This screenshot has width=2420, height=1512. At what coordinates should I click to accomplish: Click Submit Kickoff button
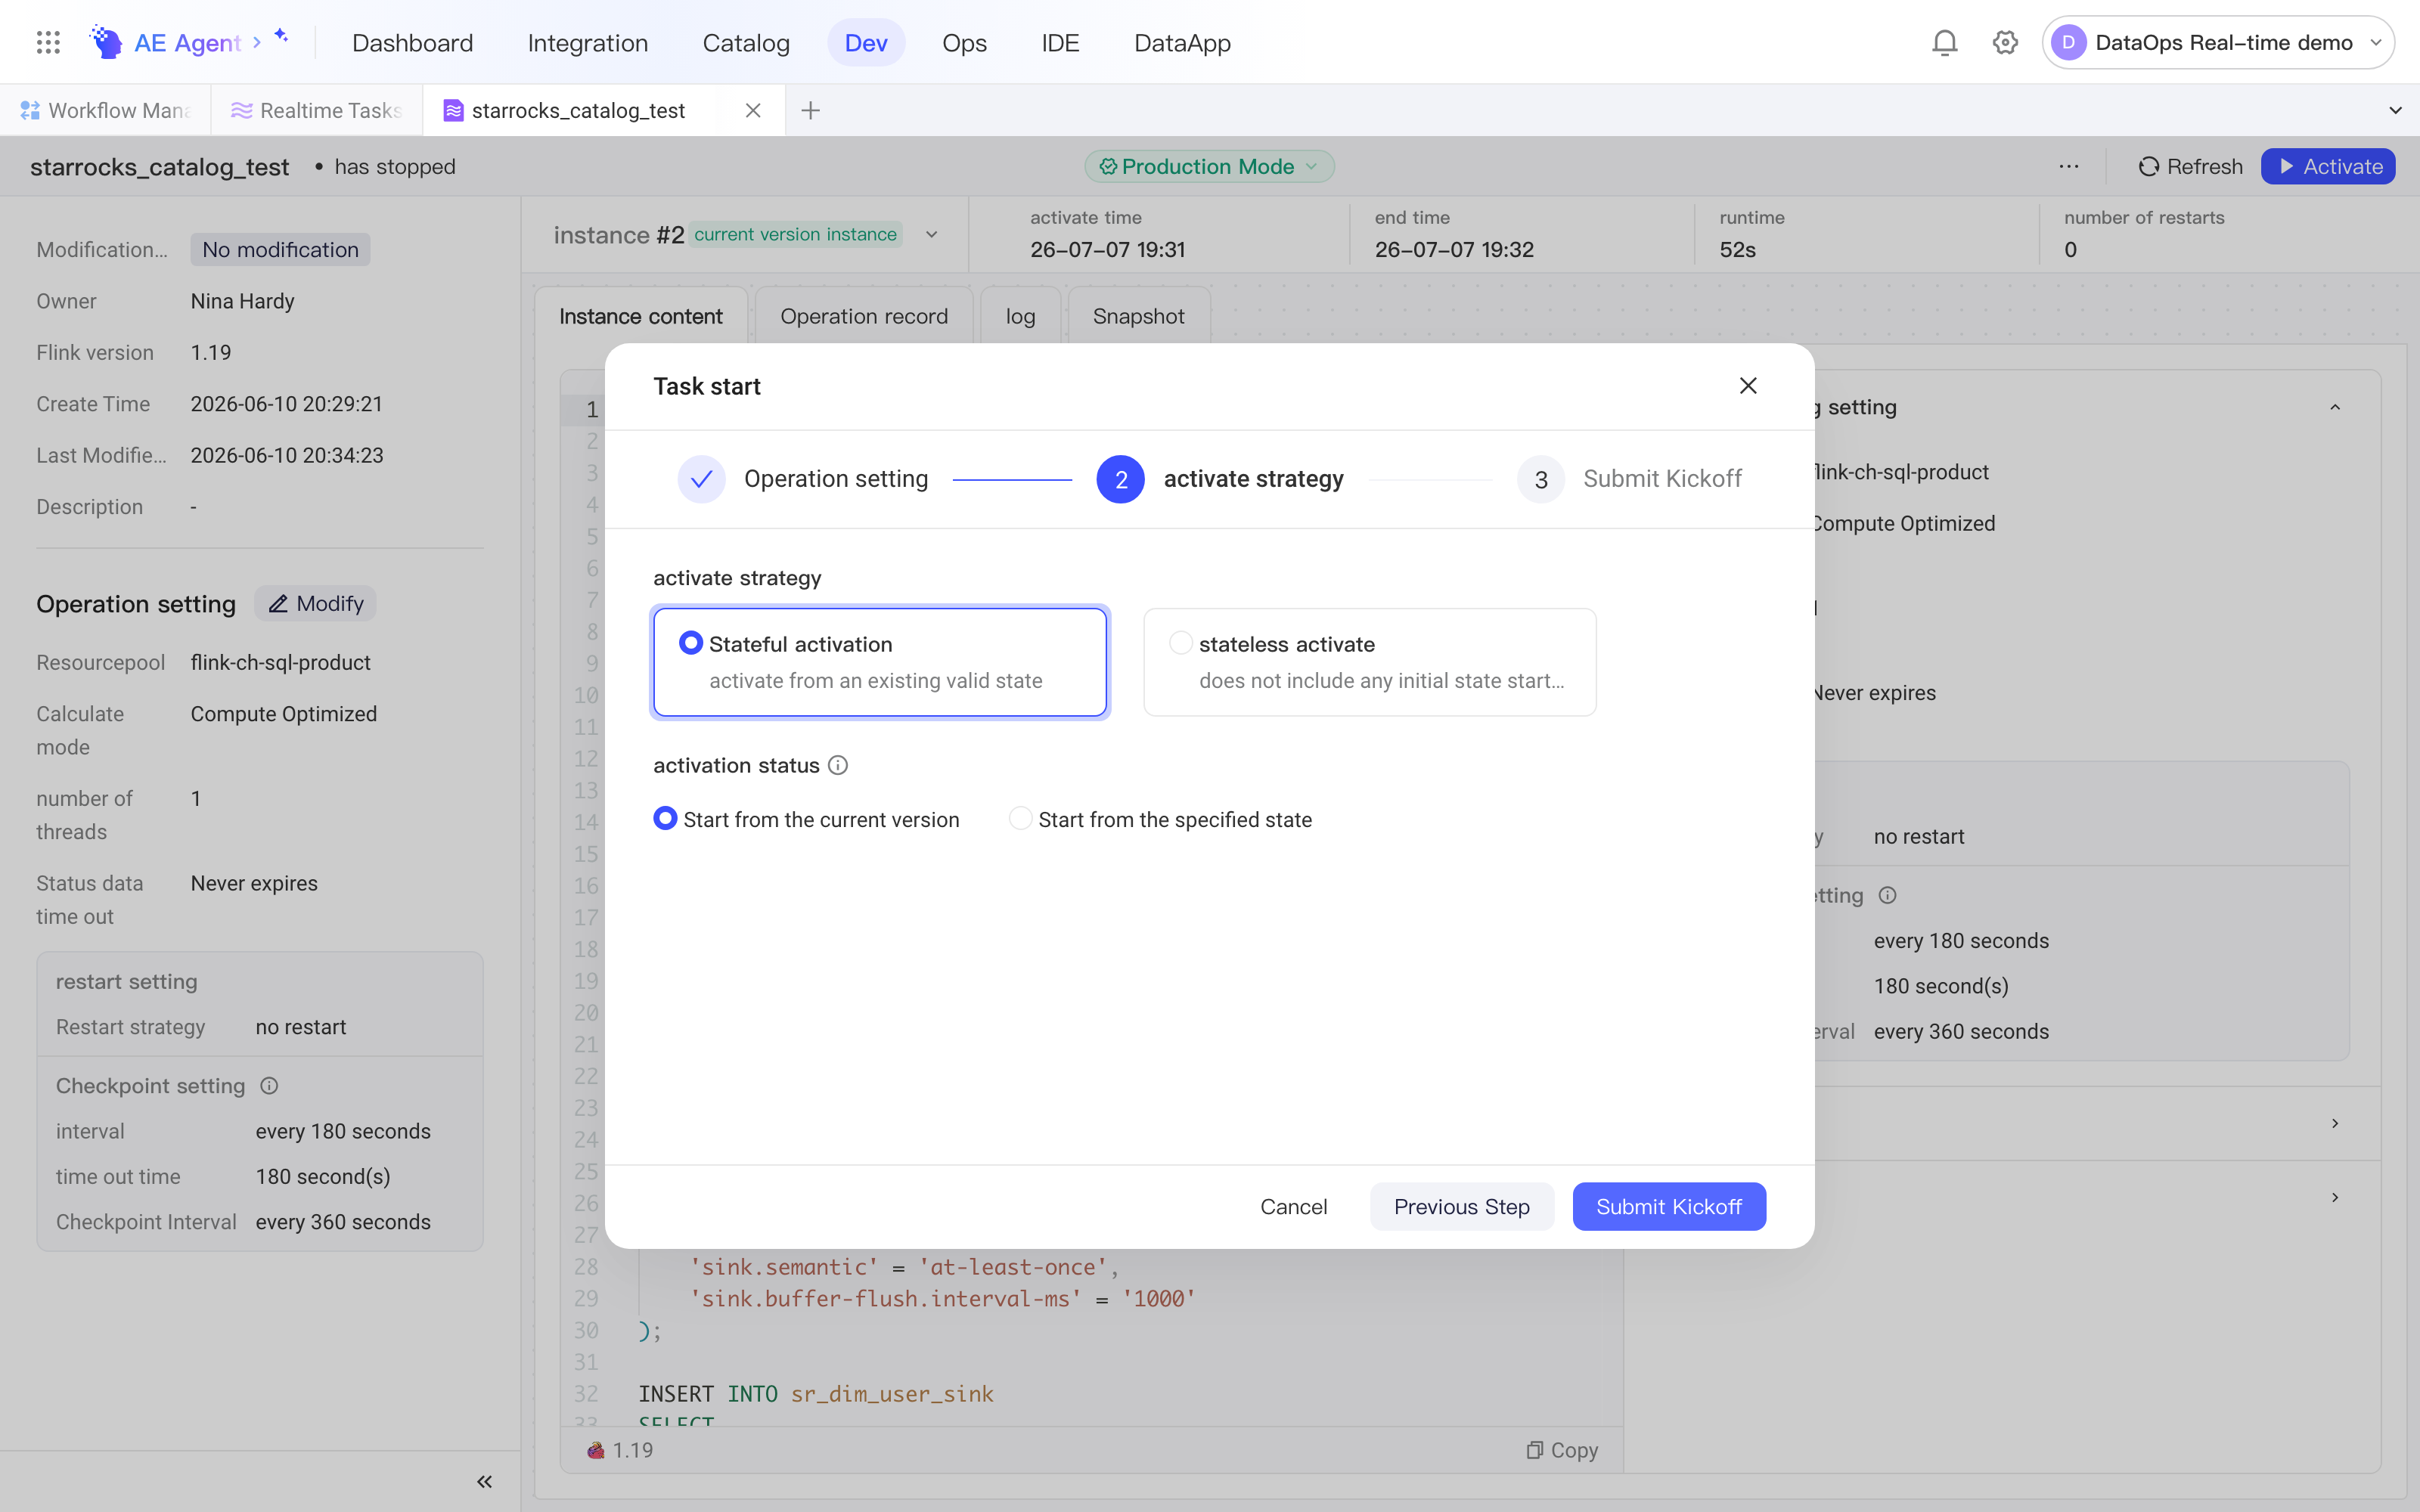coord(1669,1207)
